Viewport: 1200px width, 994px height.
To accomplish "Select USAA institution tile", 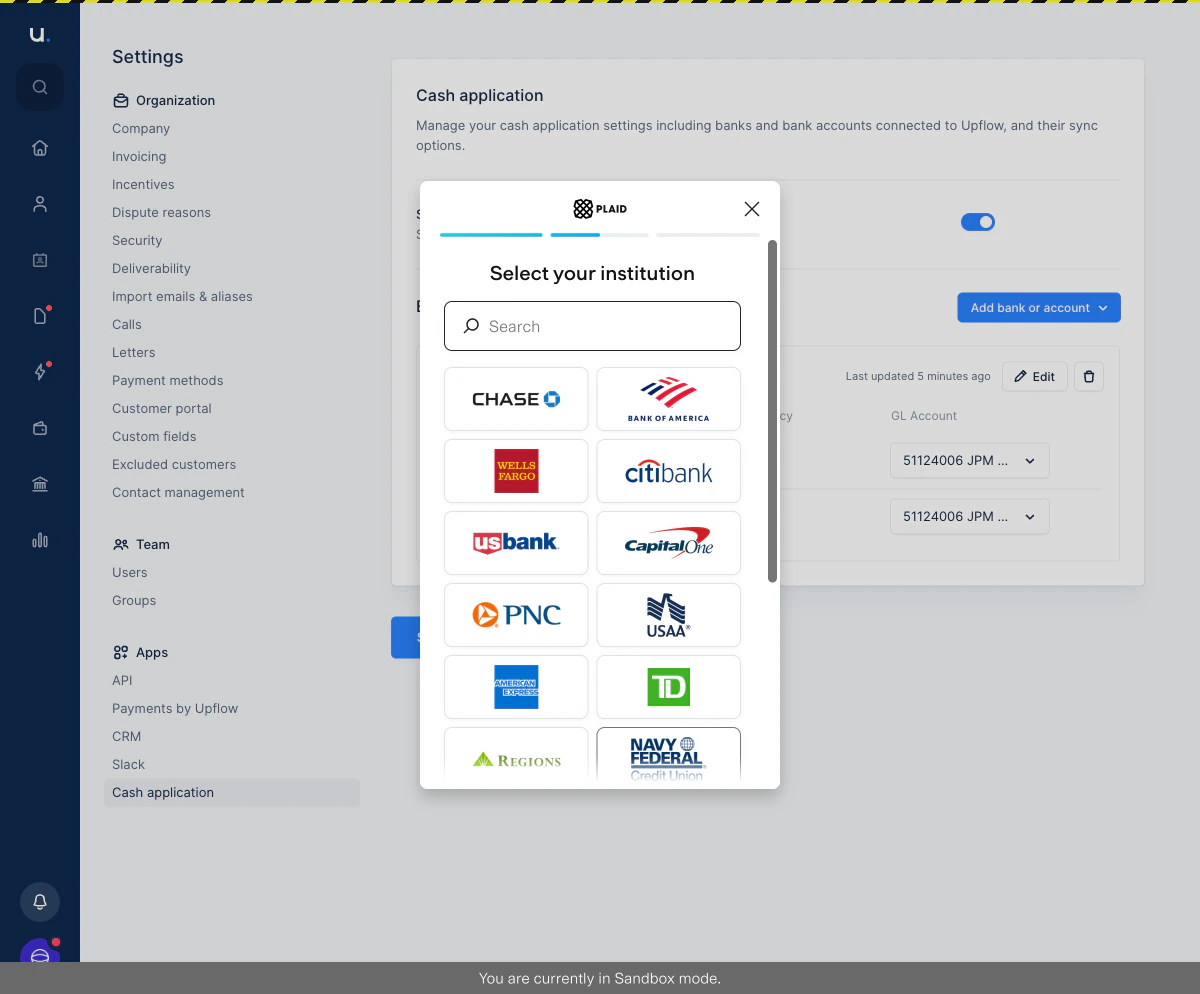I will point(669,615).
